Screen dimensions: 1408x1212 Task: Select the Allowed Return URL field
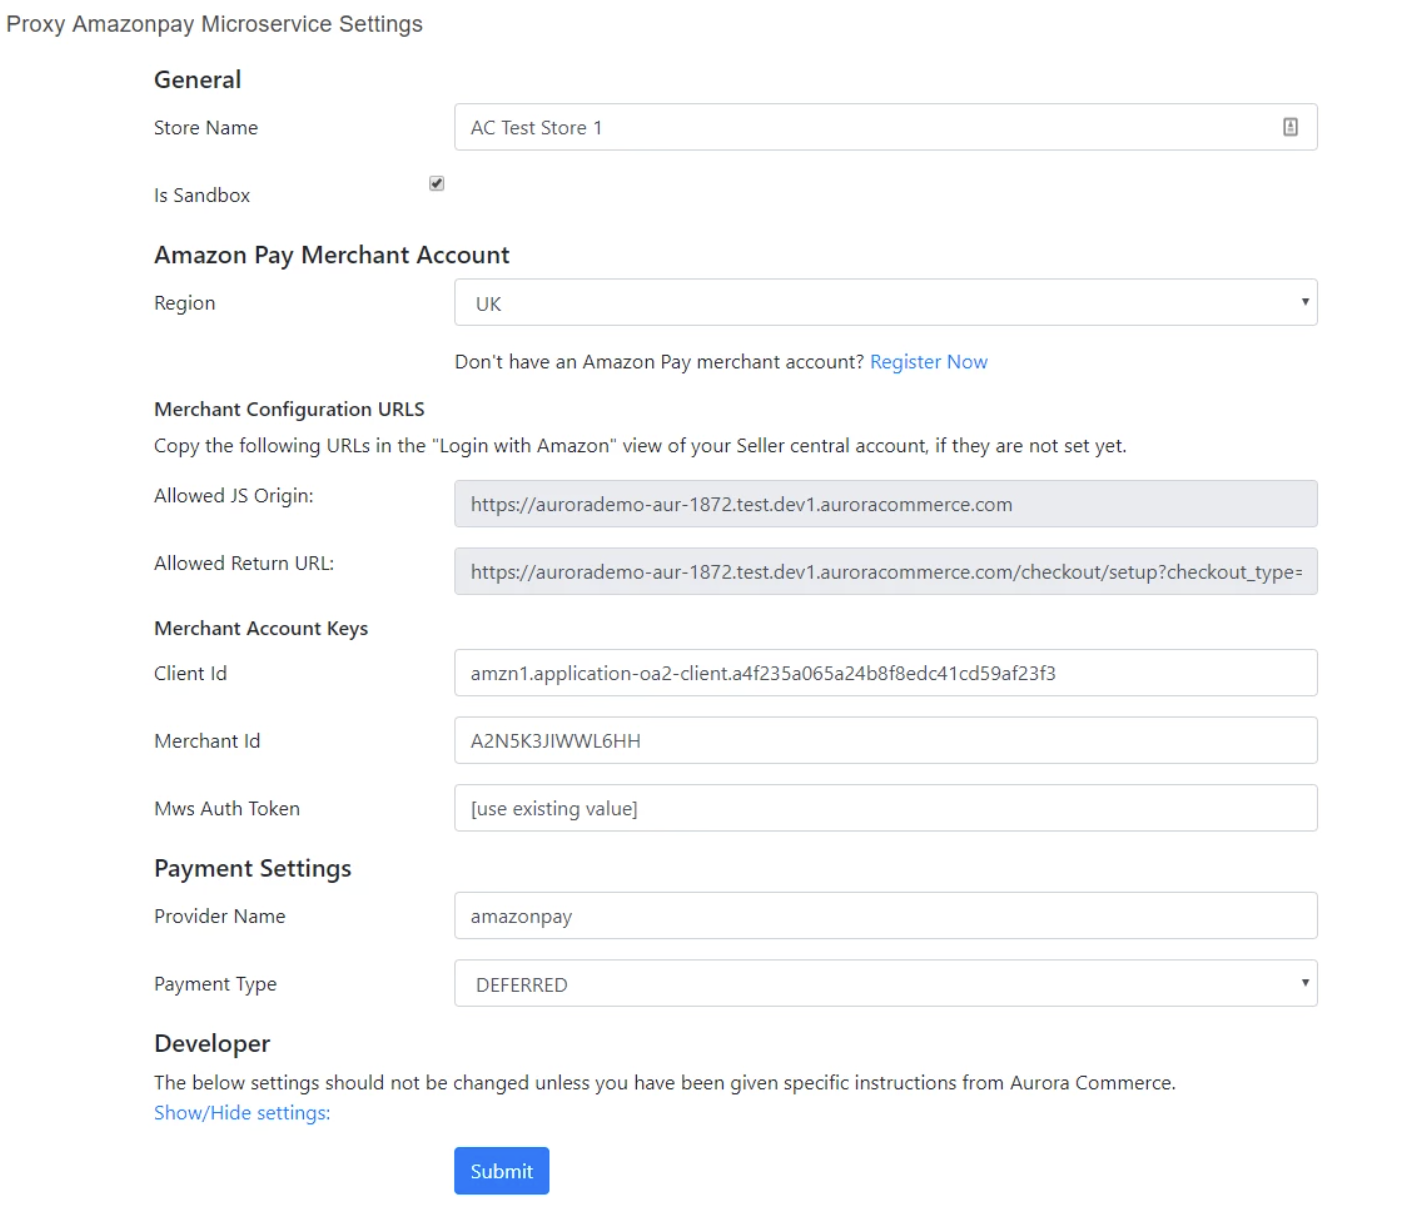click(886, 571)
